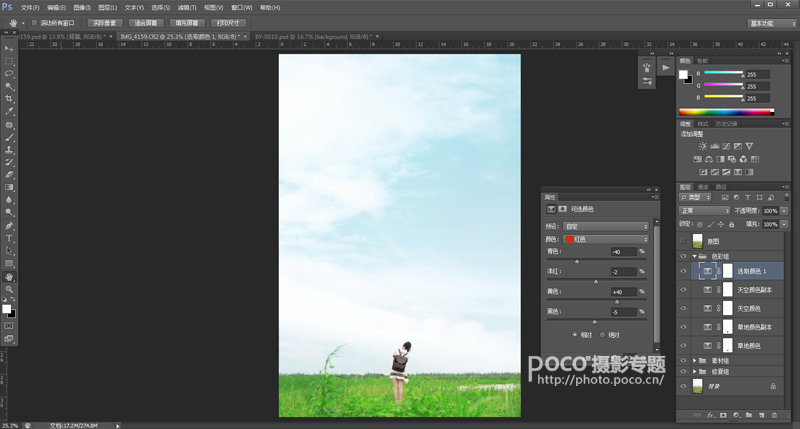The width and height of the screenshot is (800, 429).
Task: Hide the 背景 layer
Action: pyautogui.click(x=683, y=386)
